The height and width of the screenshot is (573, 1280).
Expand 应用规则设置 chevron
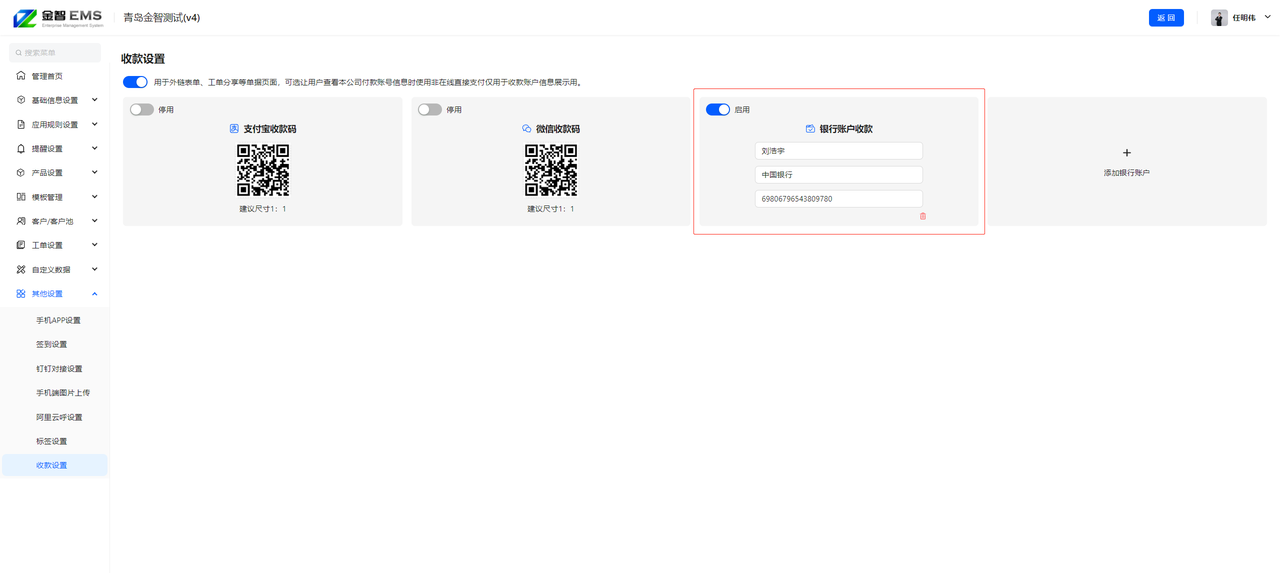click(x=95, y=124)
